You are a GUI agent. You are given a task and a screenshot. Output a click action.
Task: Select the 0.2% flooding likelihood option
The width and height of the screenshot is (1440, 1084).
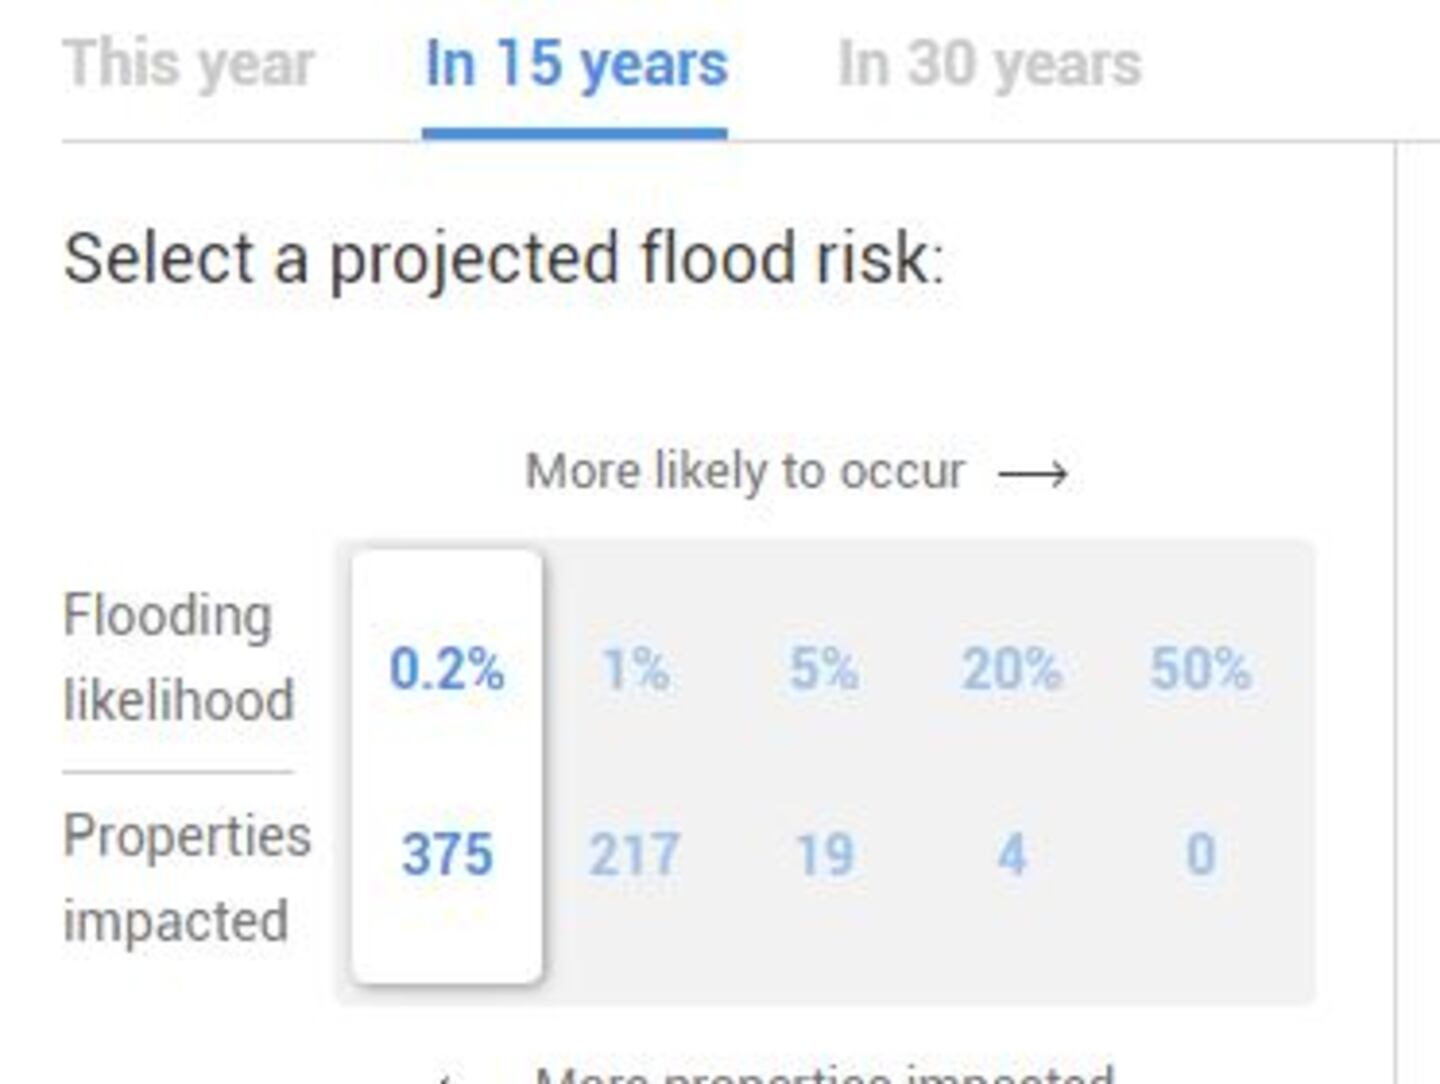(x=446, y=669)
